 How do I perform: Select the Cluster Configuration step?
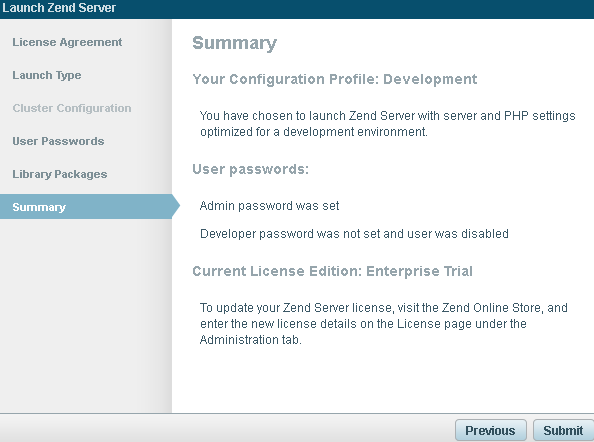coord(72,108)
